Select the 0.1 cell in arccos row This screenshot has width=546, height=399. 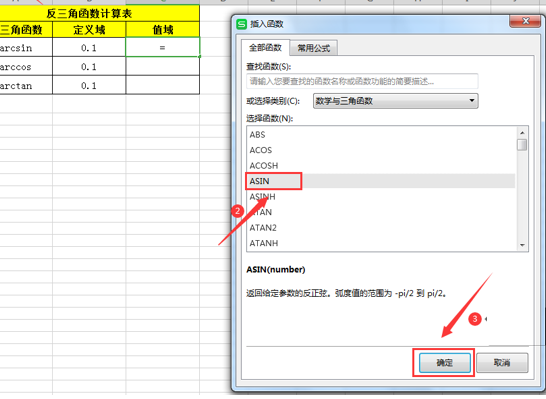click(x=89, y=66)
